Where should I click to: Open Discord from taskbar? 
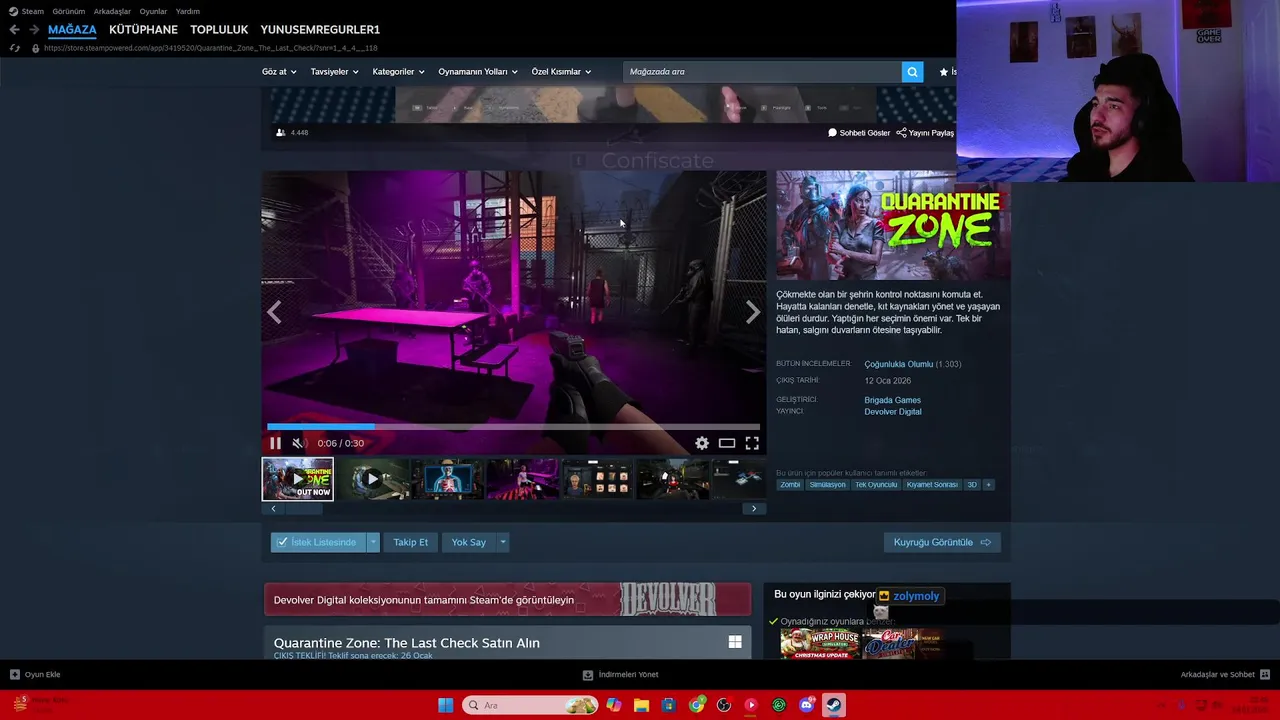tap(807, 705)
